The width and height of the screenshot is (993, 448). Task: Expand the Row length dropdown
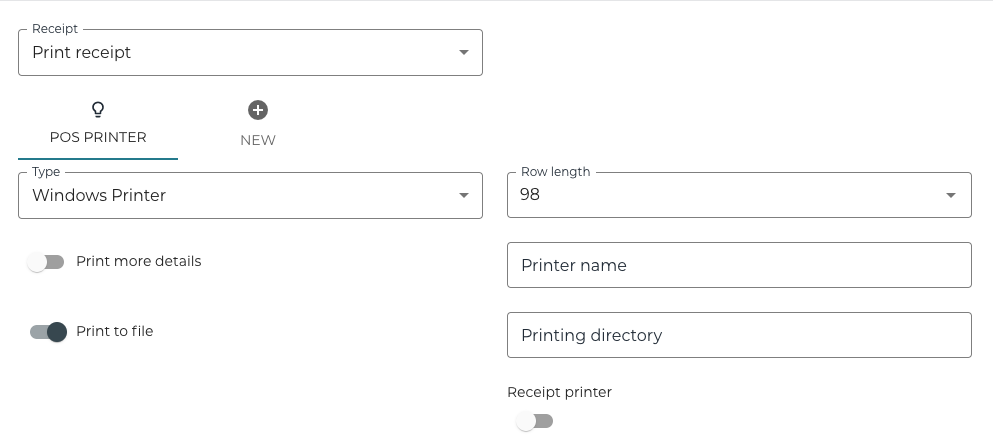tap(738, 196)
